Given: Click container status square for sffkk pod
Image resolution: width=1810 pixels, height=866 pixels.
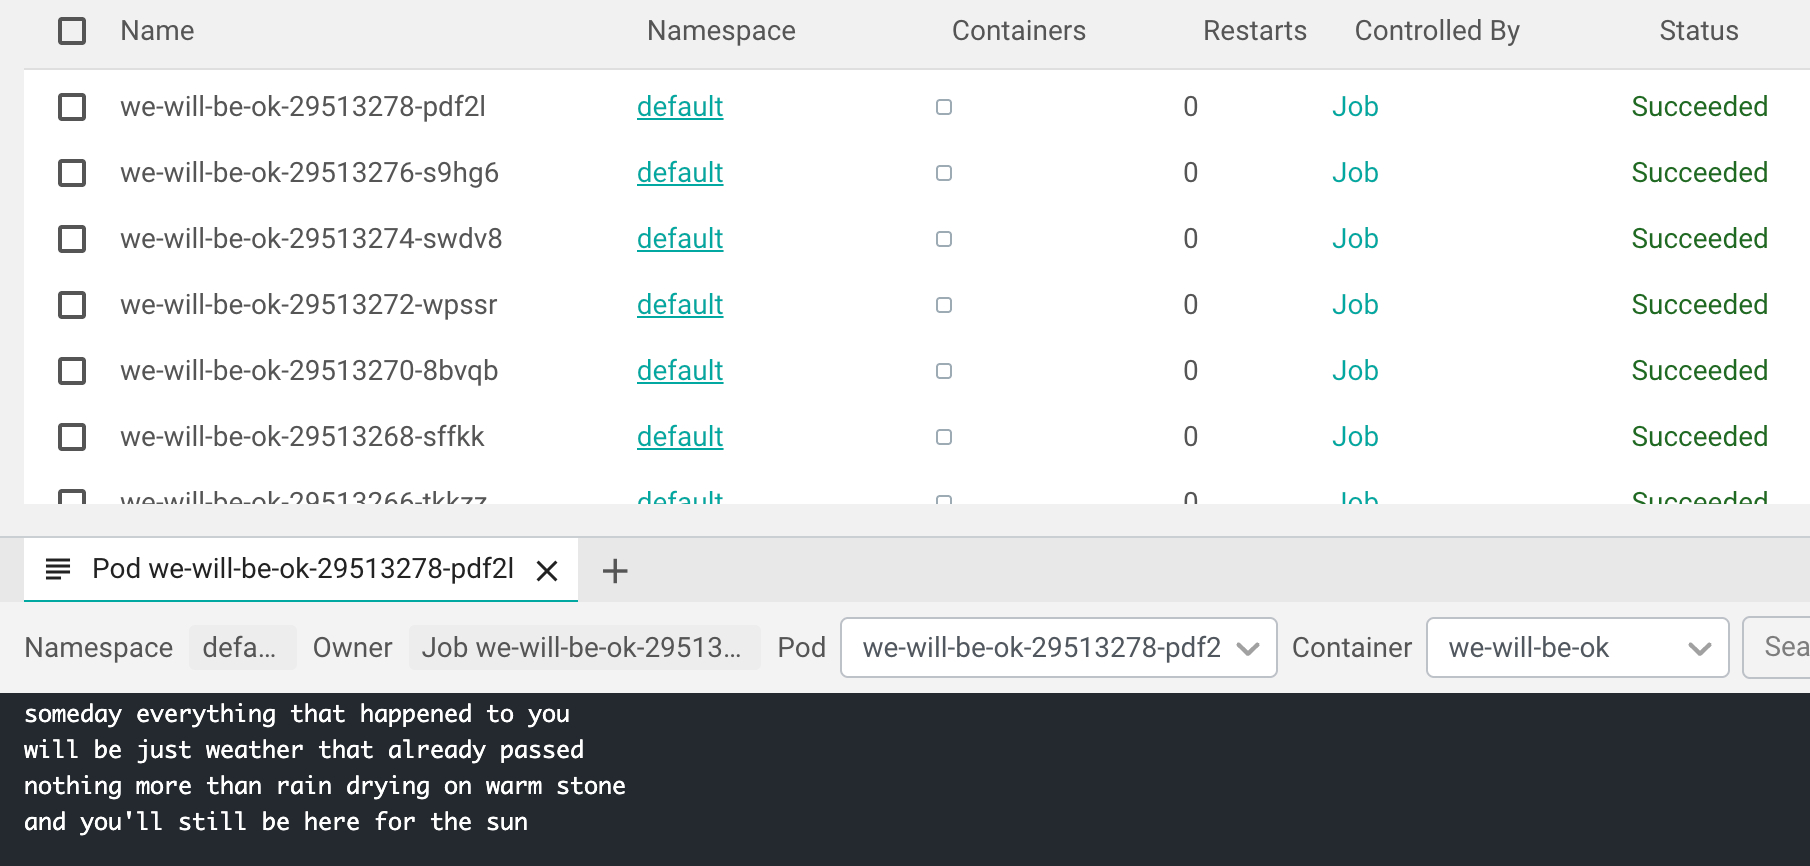Looking at the screenshot, I should 943,437.
